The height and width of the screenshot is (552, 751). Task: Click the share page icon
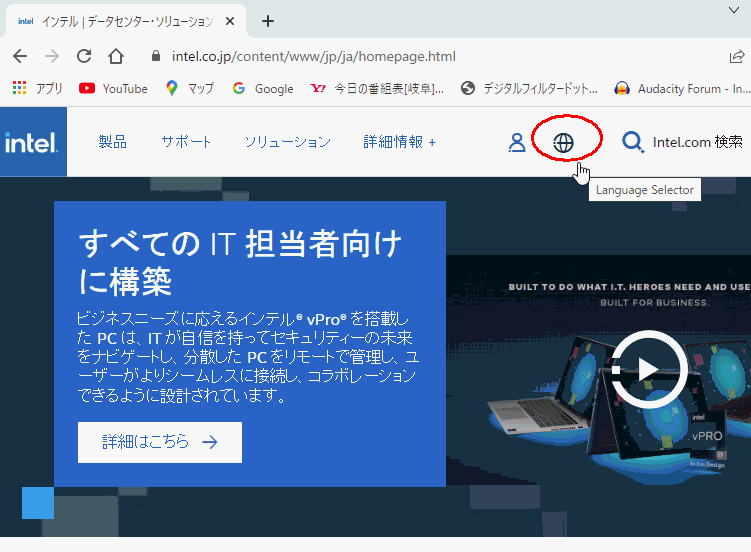pyautogui.click(x=737, y=56)
